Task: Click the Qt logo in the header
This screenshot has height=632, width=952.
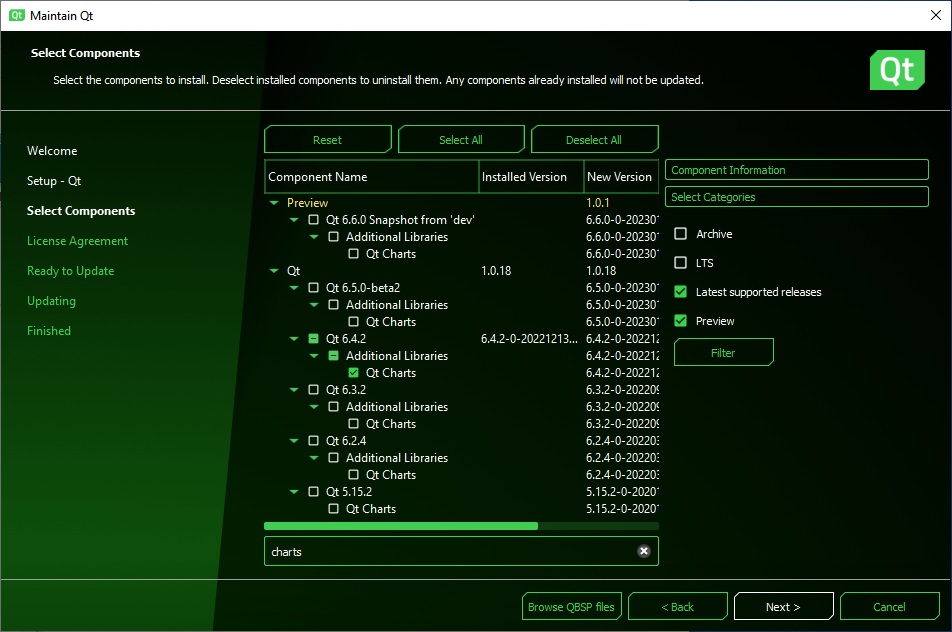Action: click(897, 70)
